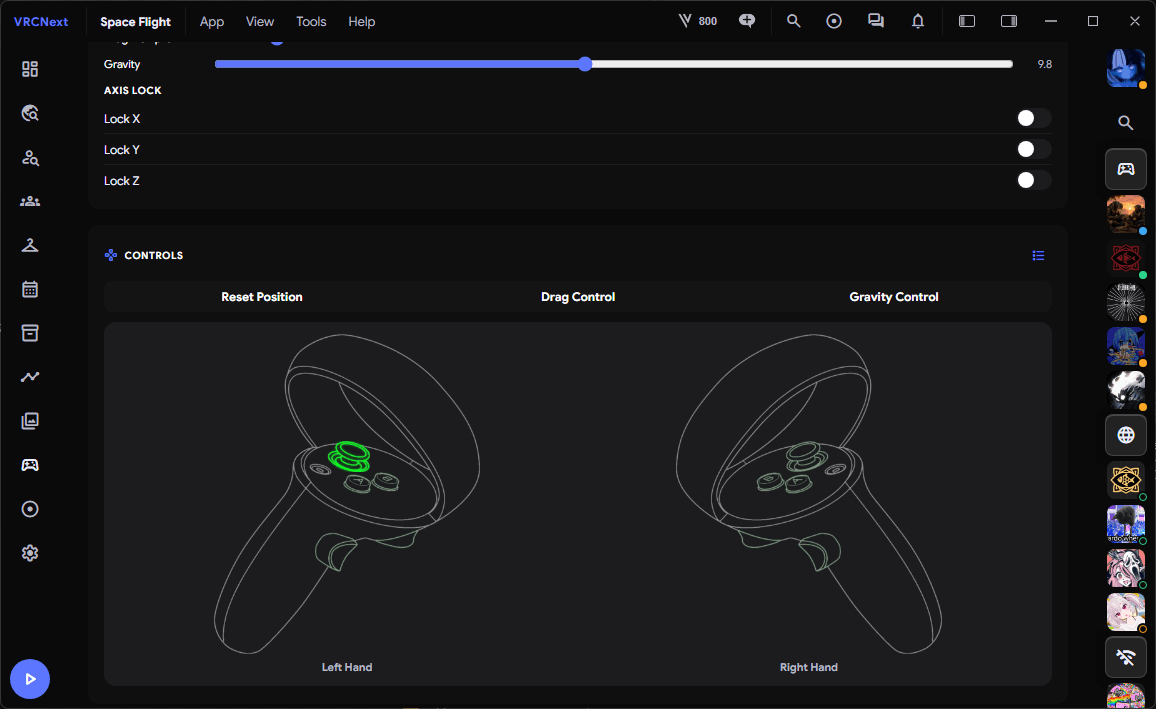The width and height of the screenshot is (1156, 709).
Task: Open the white starburst friend thumbnail
Action: pyautogui.click(x=1126, y=302)
